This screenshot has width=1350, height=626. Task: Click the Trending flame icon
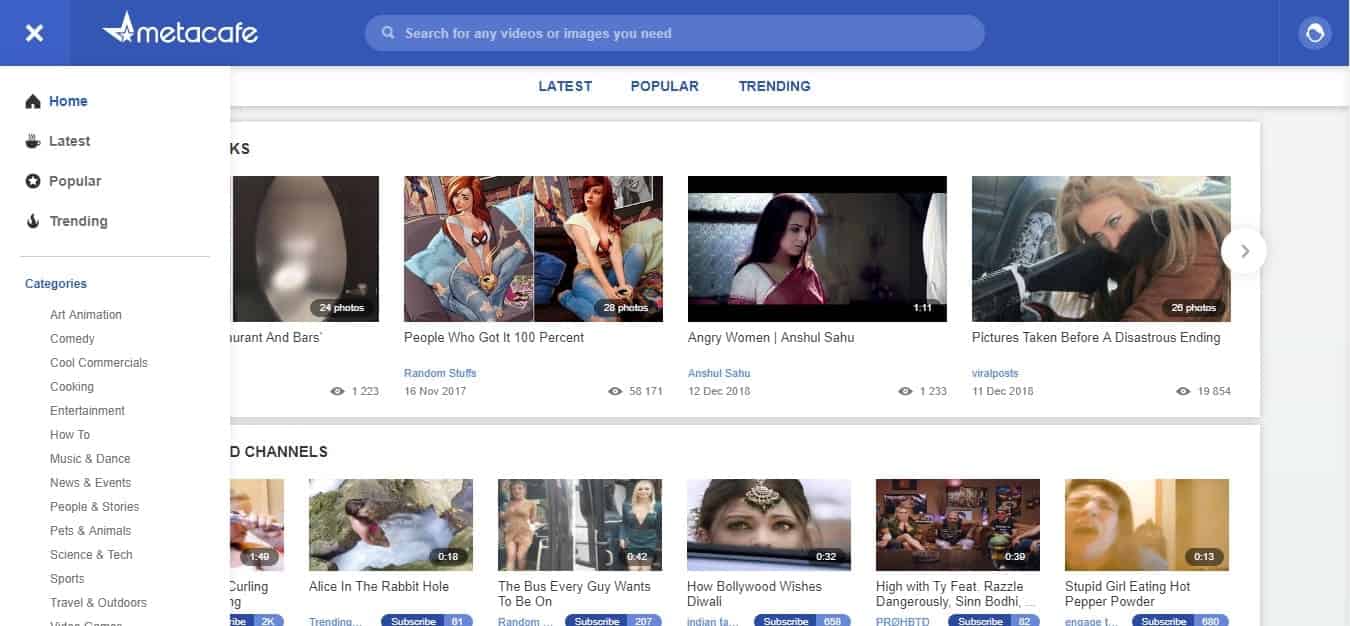(x=33, y=221)
